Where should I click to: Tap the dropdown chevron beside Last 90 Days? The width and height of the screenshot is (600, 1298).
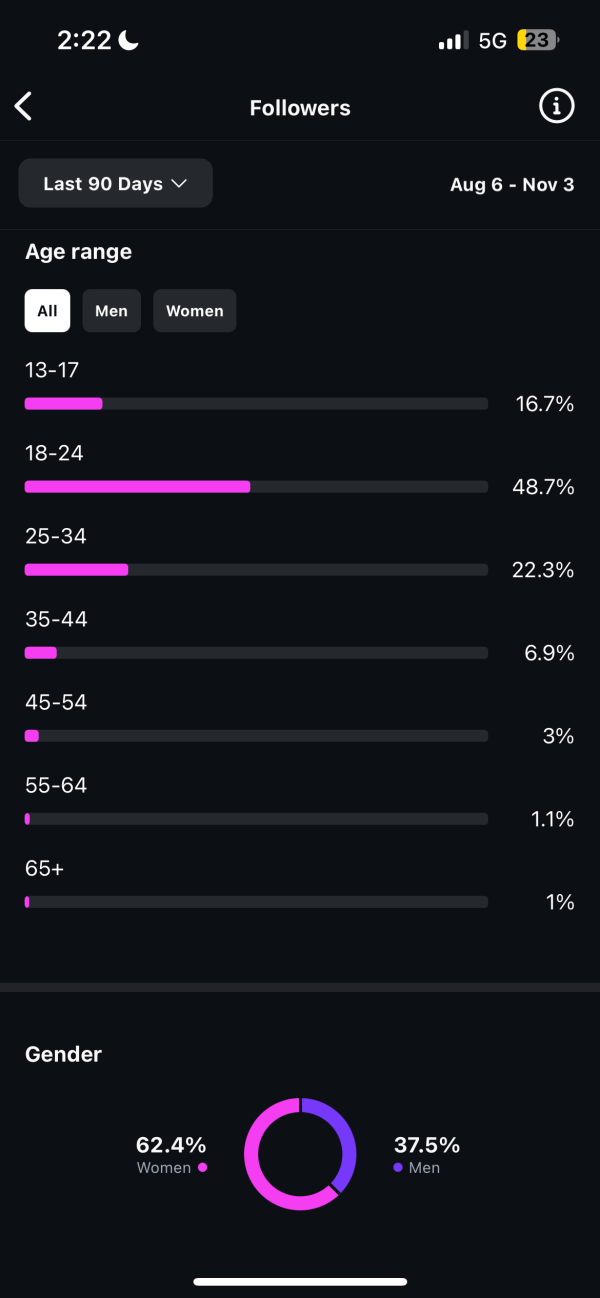(180, 184)
